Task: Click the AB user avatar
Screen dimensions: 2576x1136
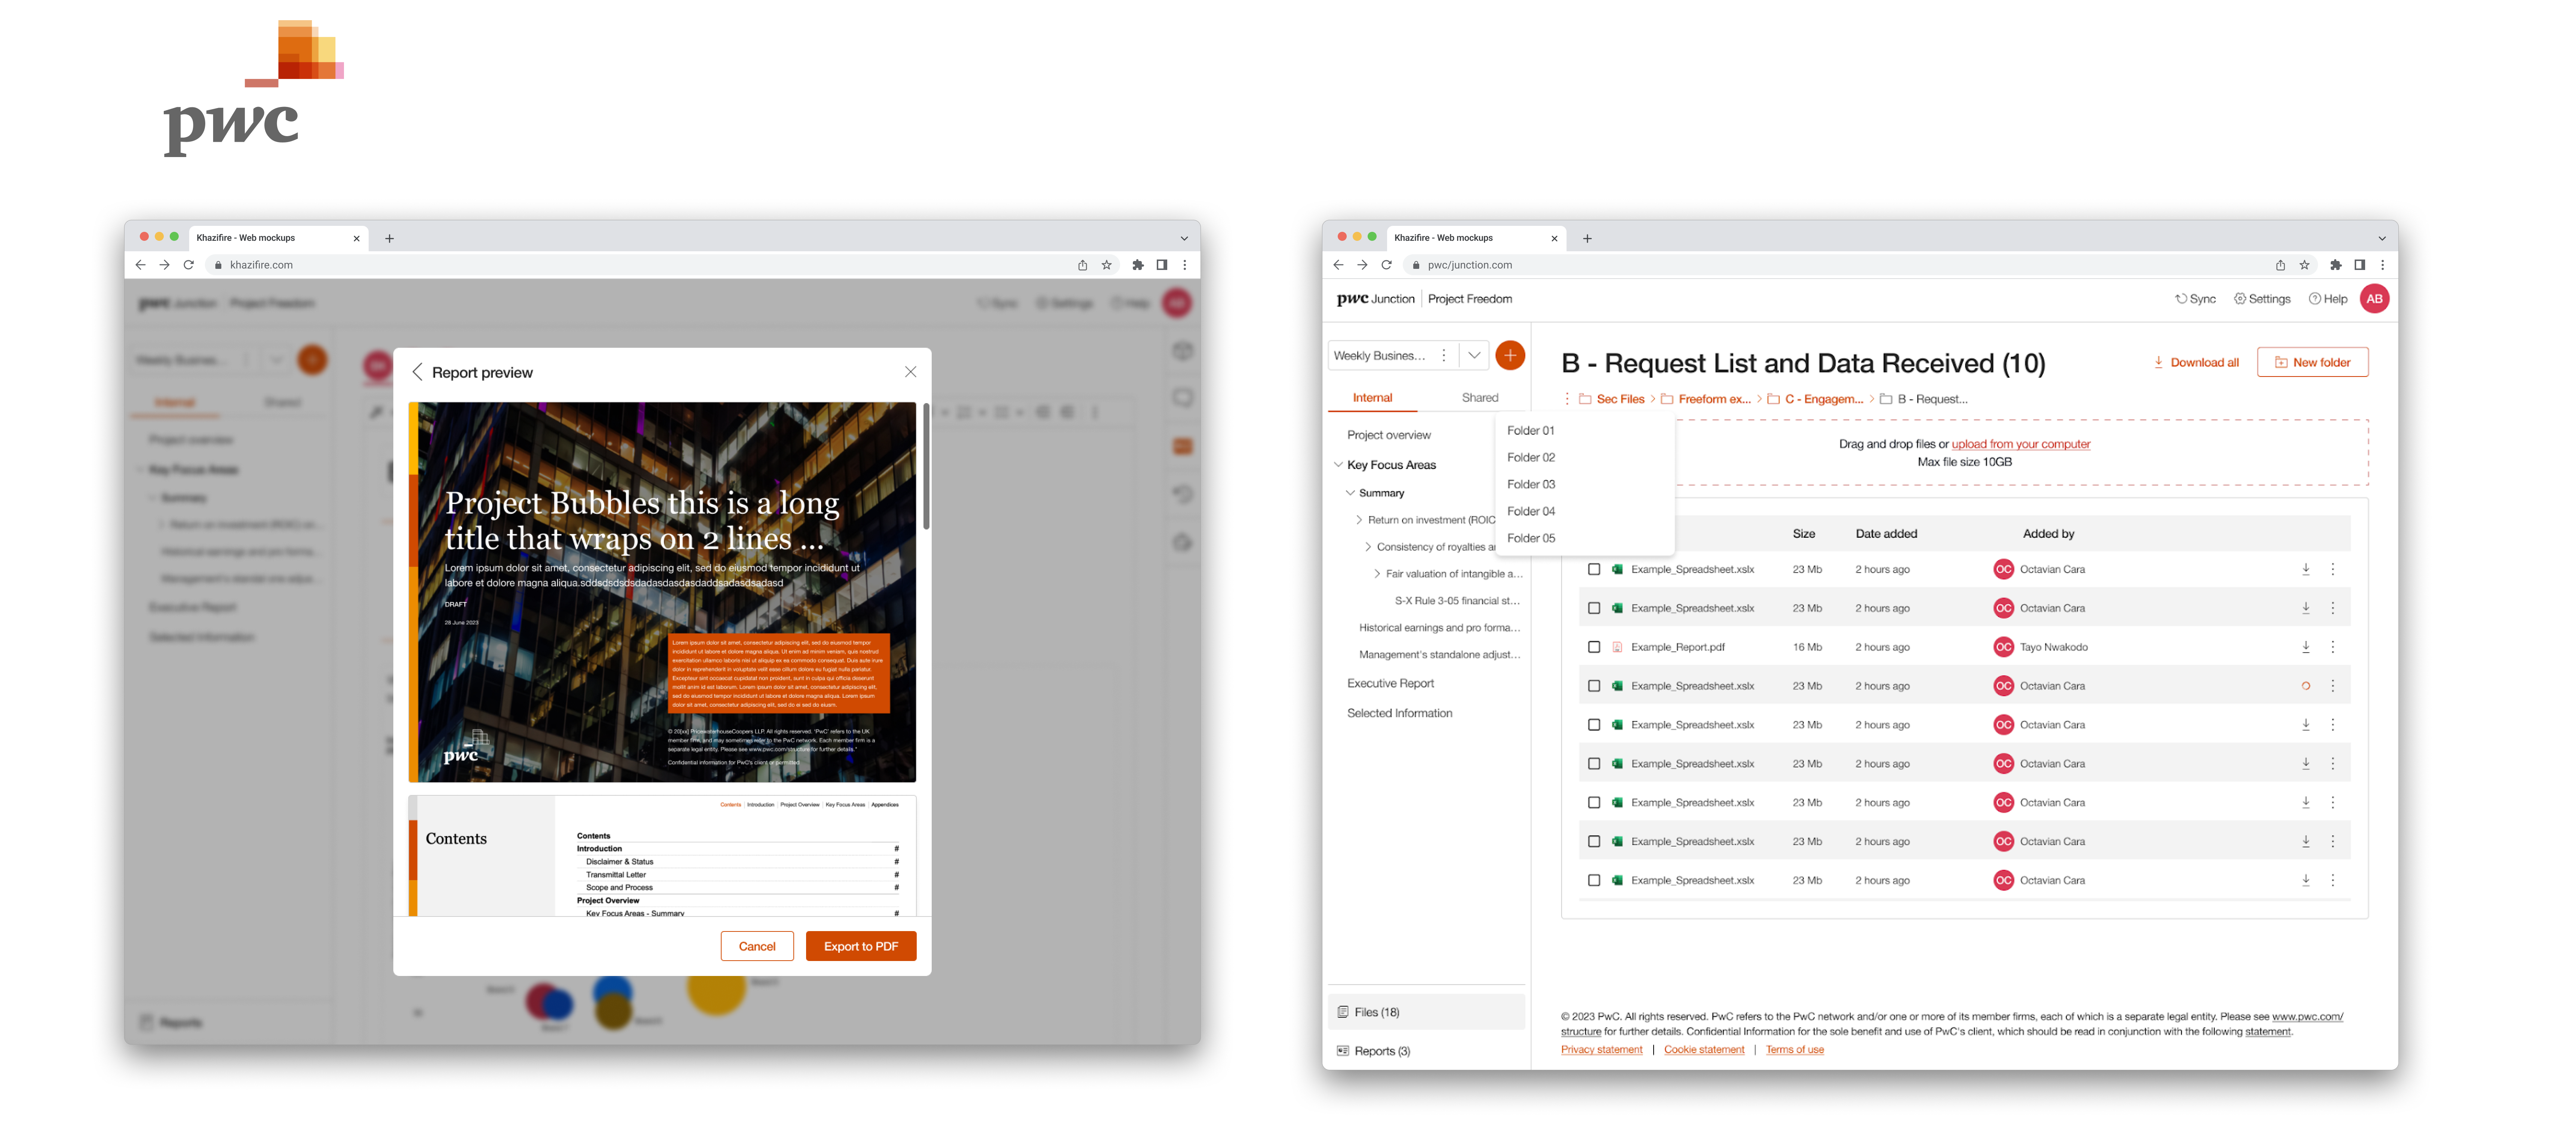Action: coord(2374,299)
